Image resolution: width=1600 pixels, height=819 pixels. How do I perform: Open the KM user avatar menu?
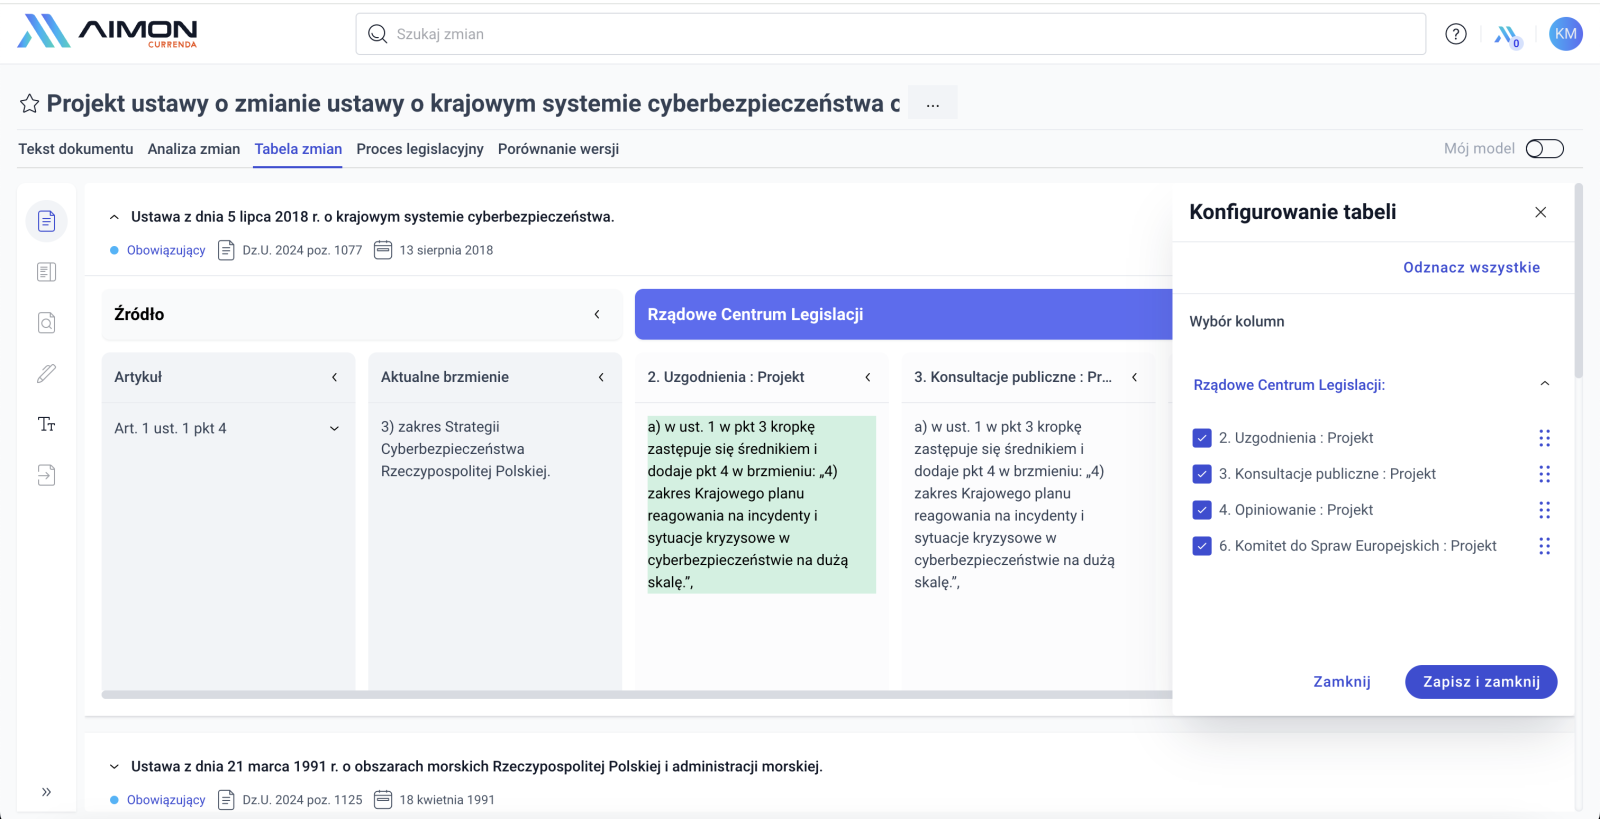click(x=1566, y=34)
